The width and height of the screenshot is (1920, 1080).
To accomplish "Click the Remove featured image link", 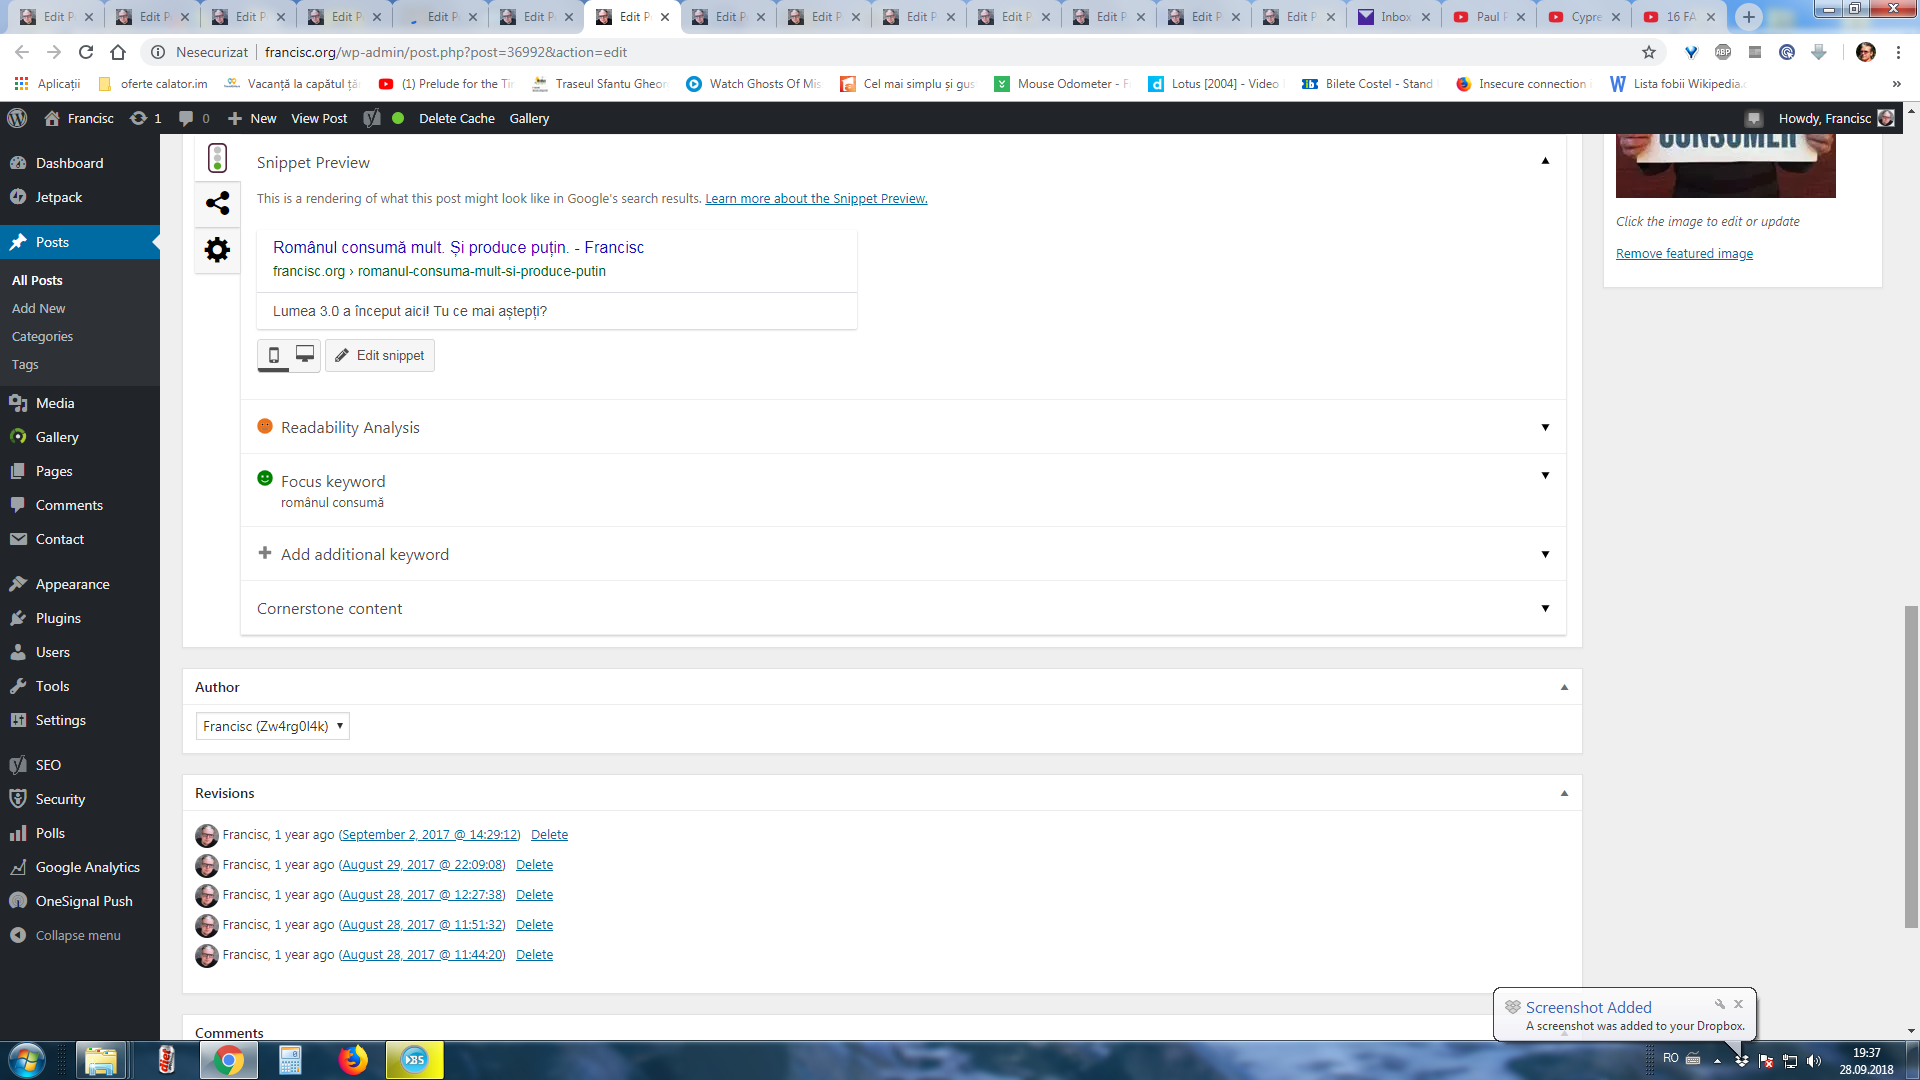I will coord(1684,254).
